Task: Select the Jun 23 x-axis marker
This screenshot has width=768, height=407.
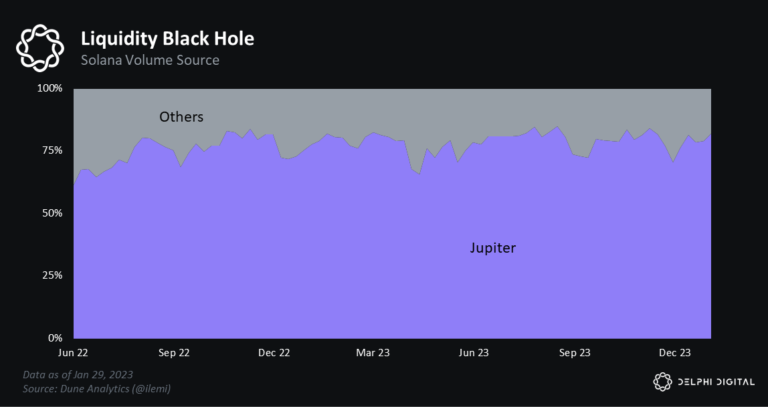Action: point(473,353)
